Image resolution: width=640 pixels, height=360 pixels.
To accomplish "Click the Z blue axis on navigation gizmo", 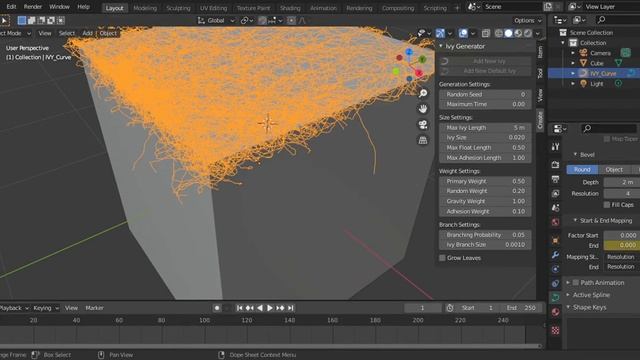I will point(409,52).
